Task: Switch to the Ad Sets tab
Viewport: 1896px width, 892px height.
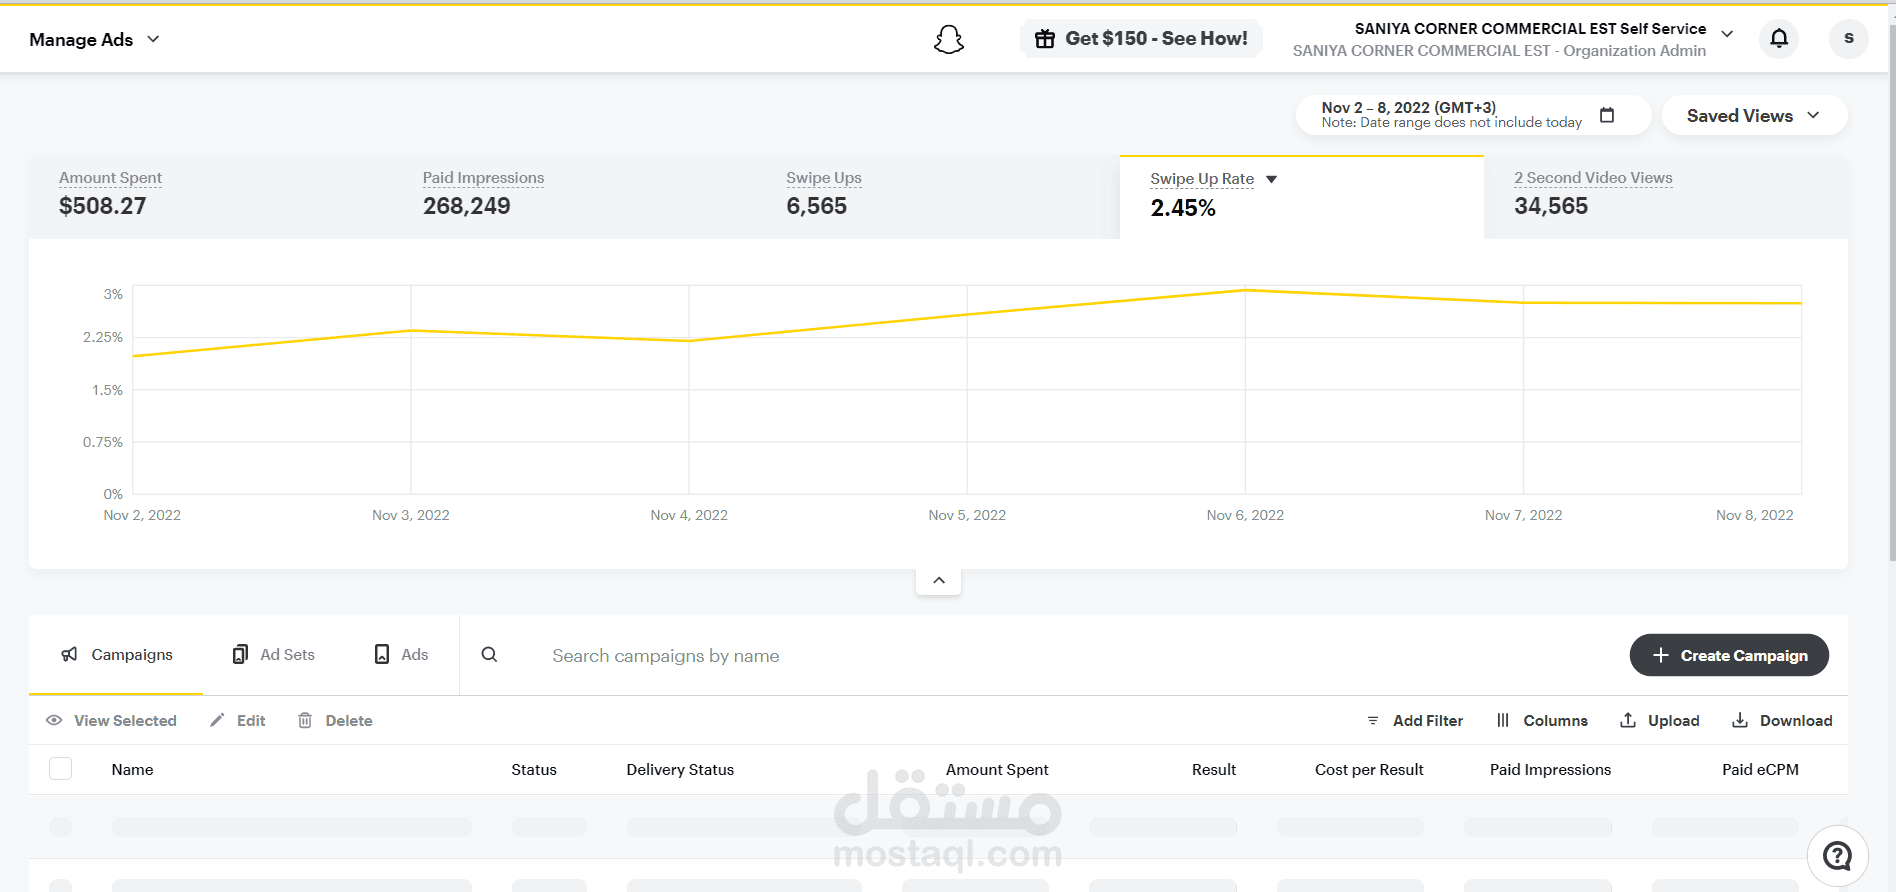Action: [273, 655]
